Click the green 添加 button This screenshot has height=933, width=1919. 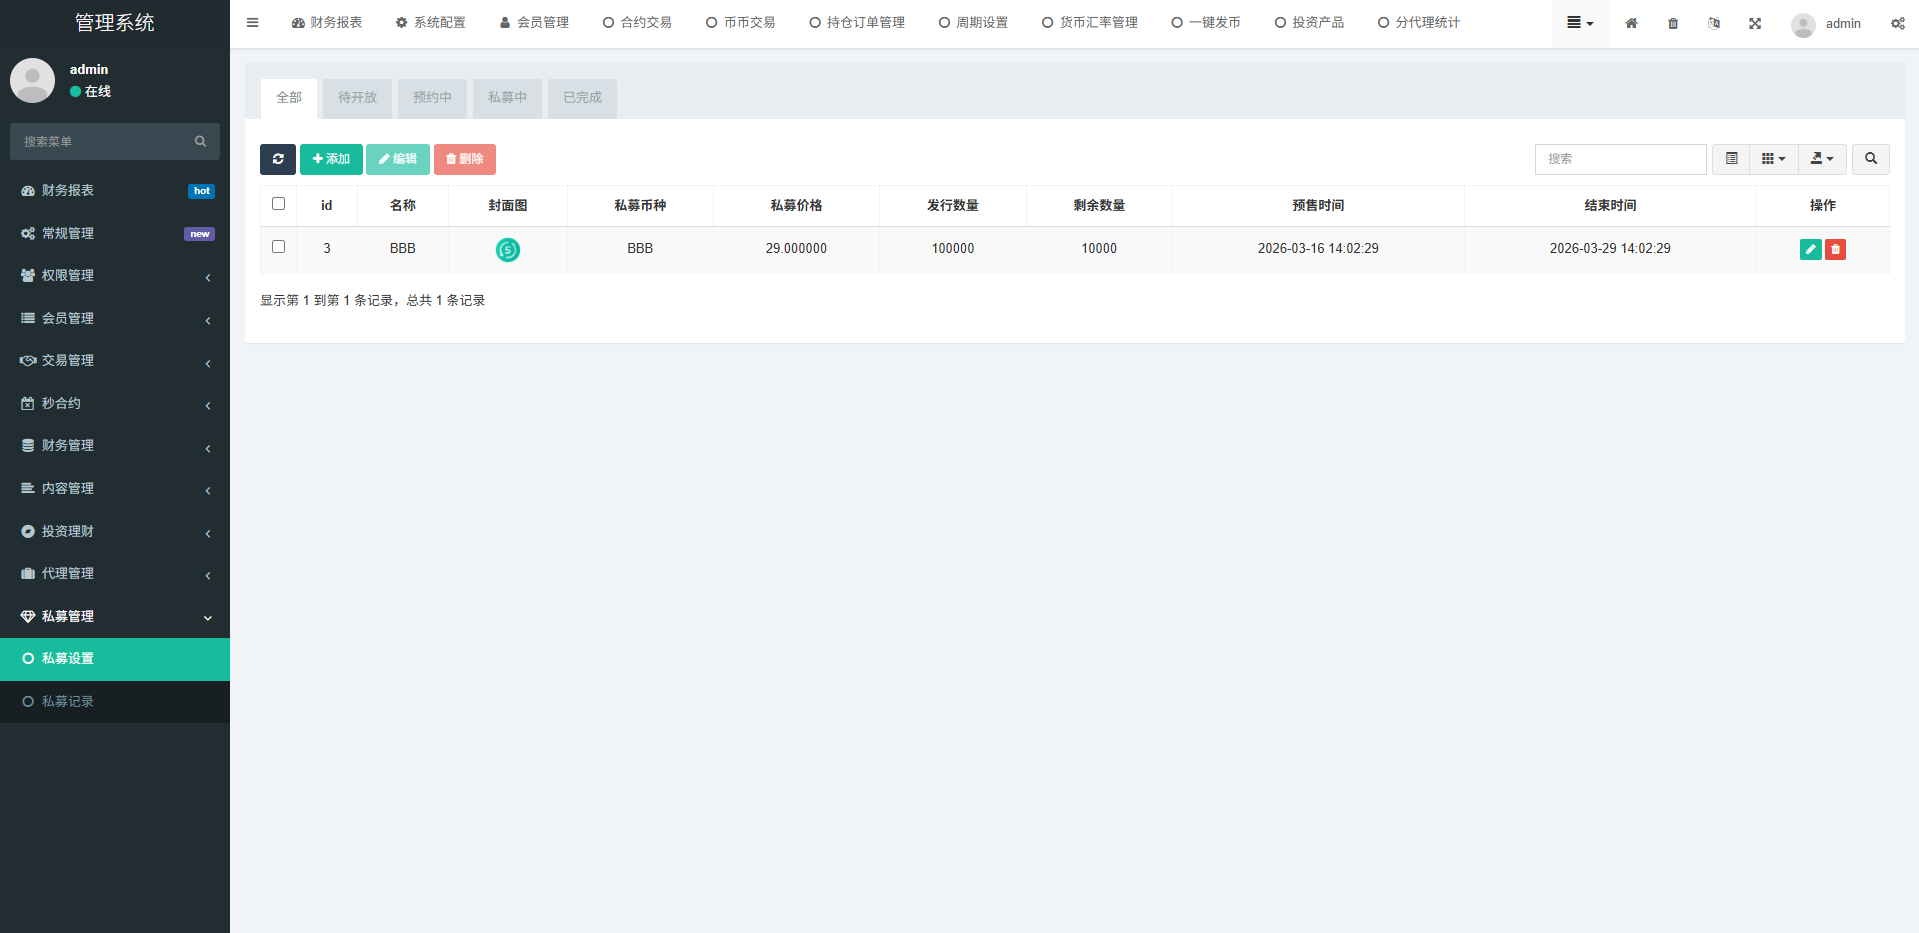click(x=331, y=159)
